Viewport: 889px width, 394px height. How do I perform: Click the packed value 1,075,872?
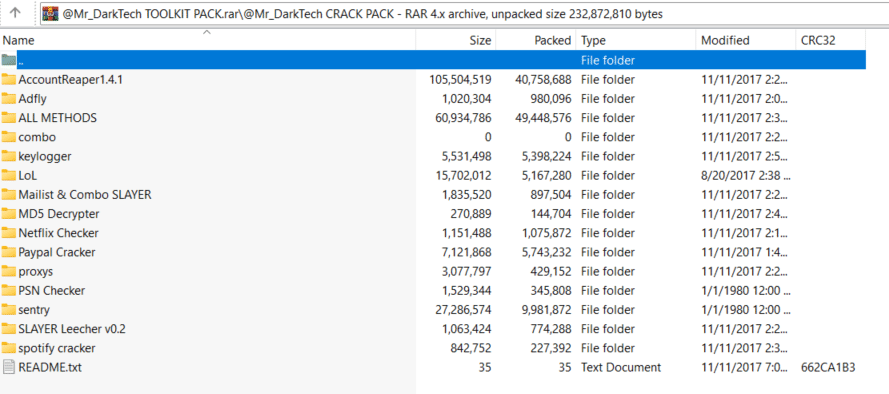pos(546,233)
